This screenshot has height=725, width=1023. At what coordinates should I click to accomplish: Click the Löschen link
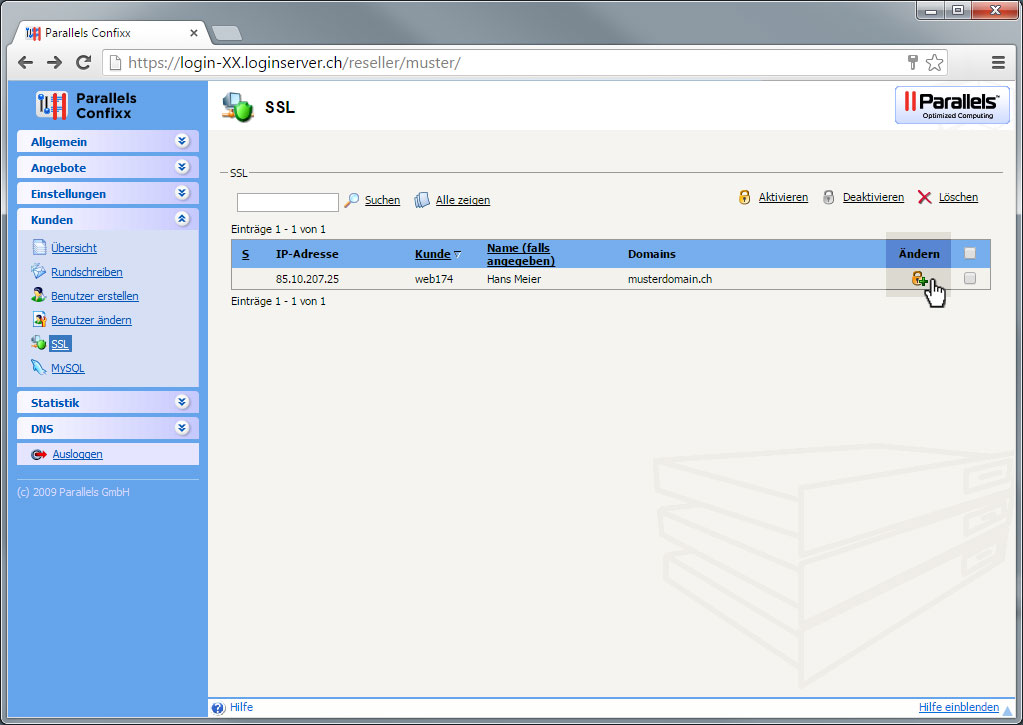pos(958,197)
